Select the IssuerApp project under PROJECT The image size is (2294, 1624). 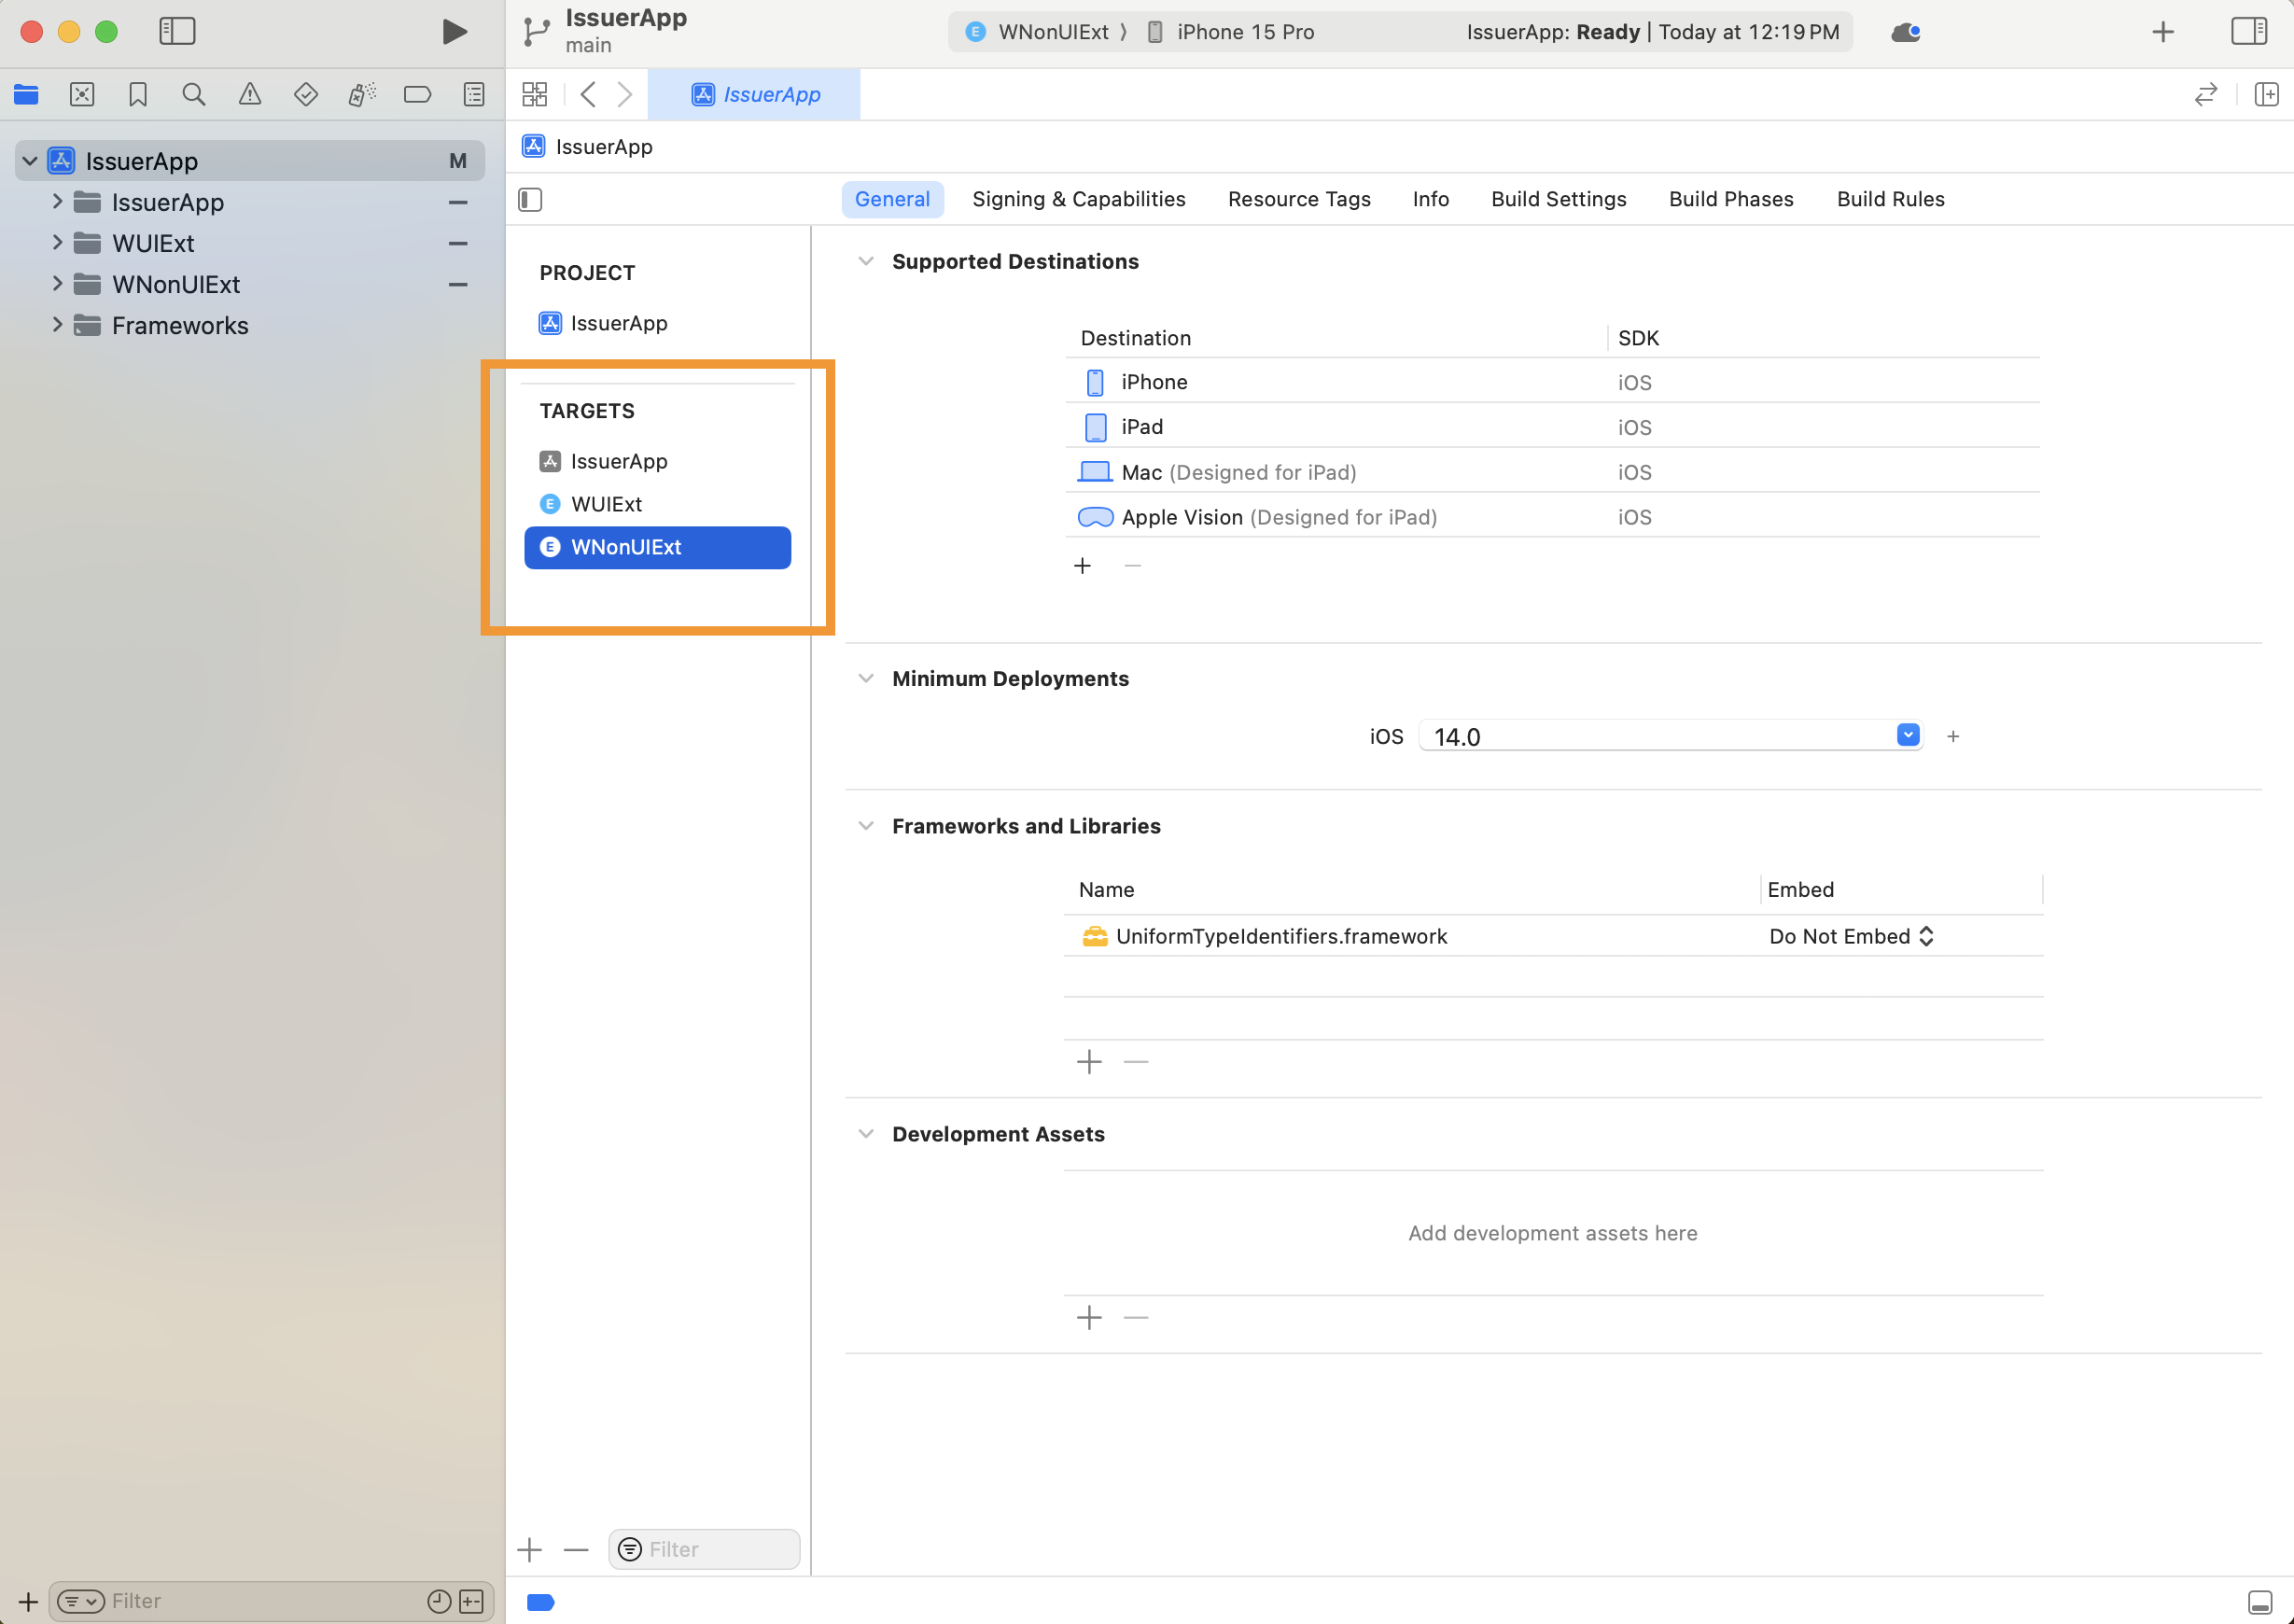tap(657, 323)
